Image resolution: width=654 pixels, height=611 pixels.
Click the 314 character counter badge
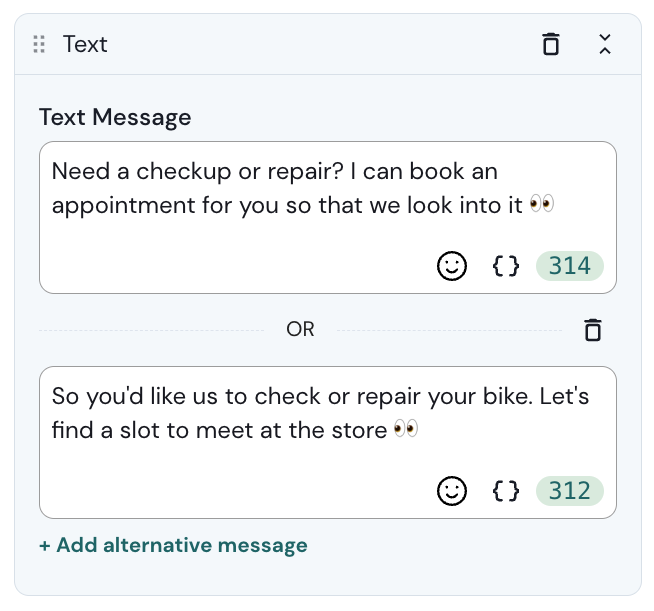click(570, 266)
